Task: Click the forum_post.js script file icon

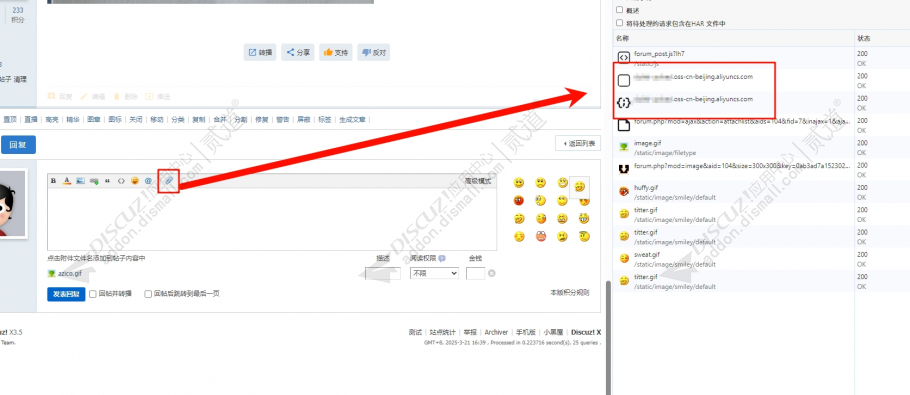Action: pos(624,57)
